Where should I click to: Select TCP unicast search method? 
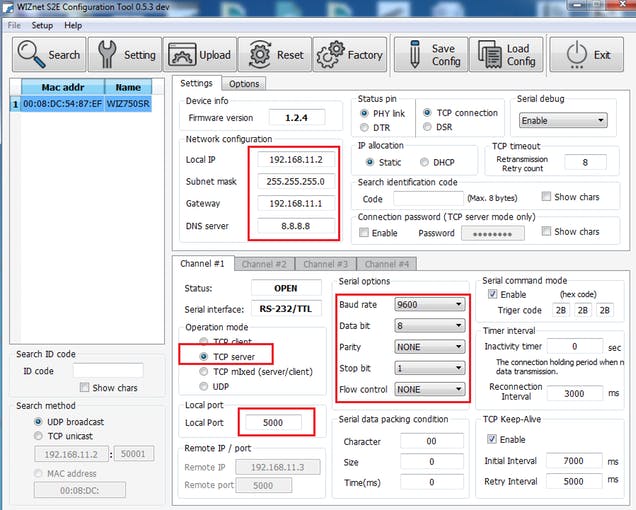(38, 436)
